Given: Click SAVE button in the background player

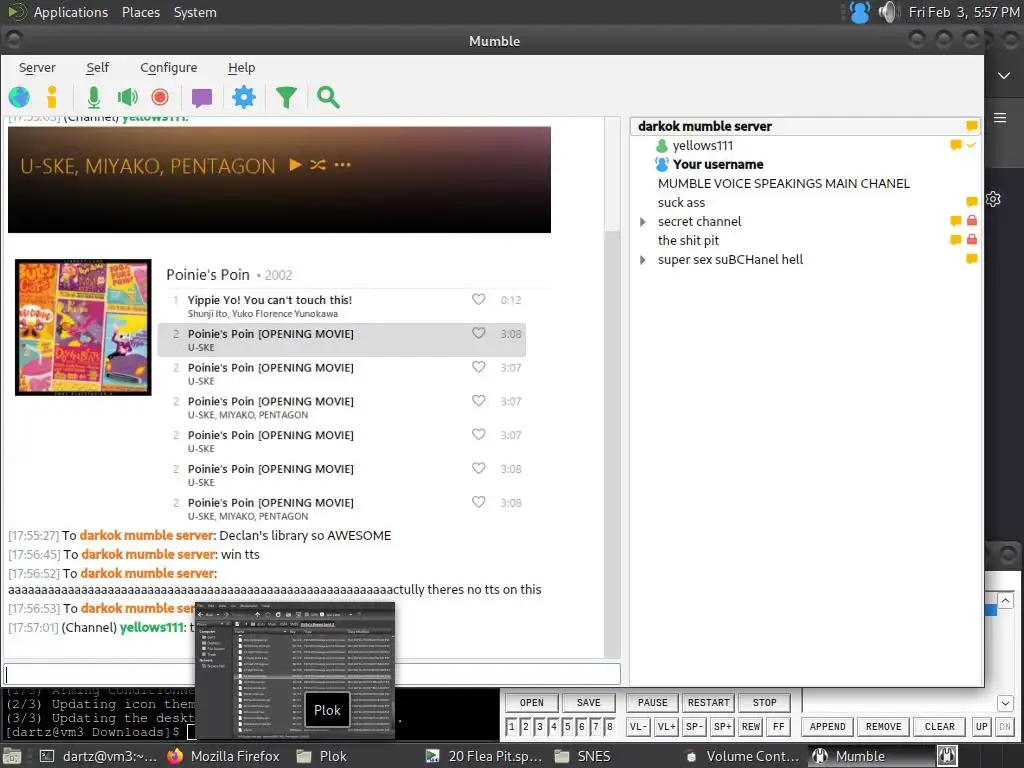Looking at the screenshot, I should [x=588, y=703].
